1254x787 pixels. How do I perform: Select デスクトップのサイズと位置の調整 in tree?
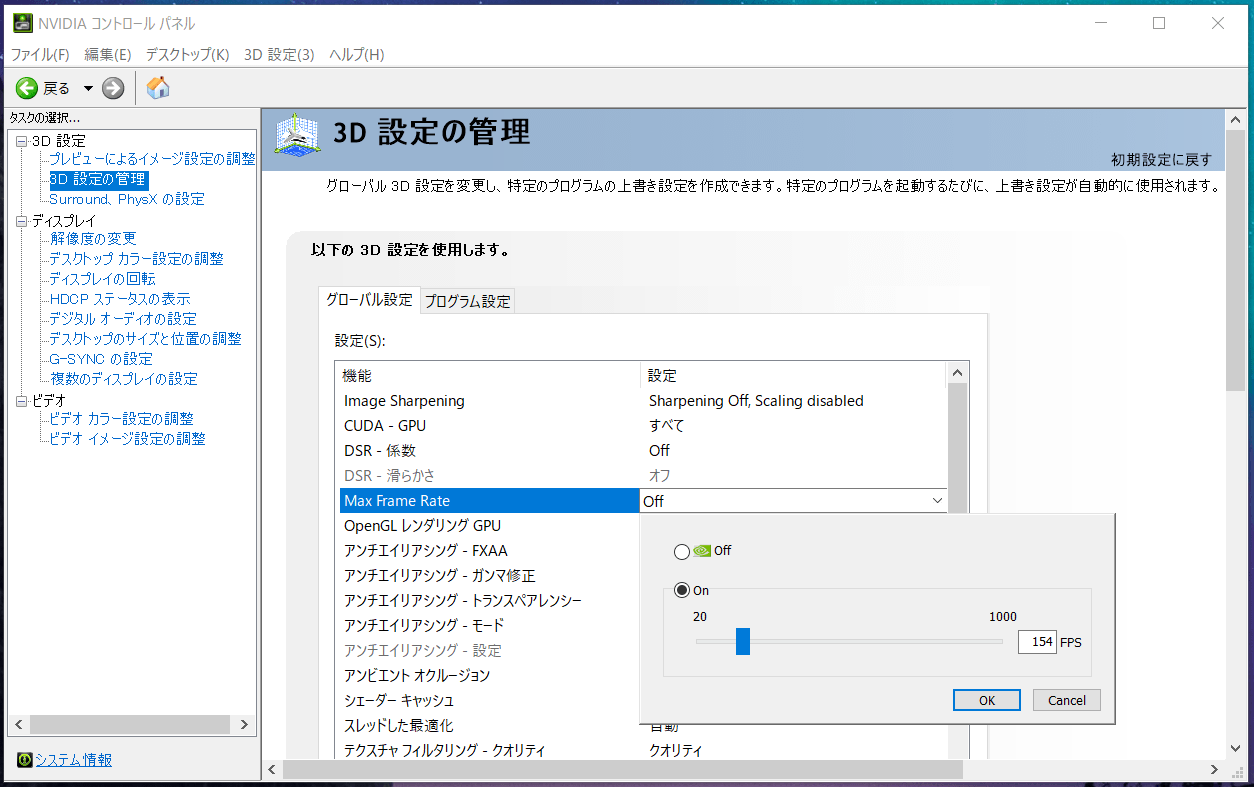click(x=145, y=339)
